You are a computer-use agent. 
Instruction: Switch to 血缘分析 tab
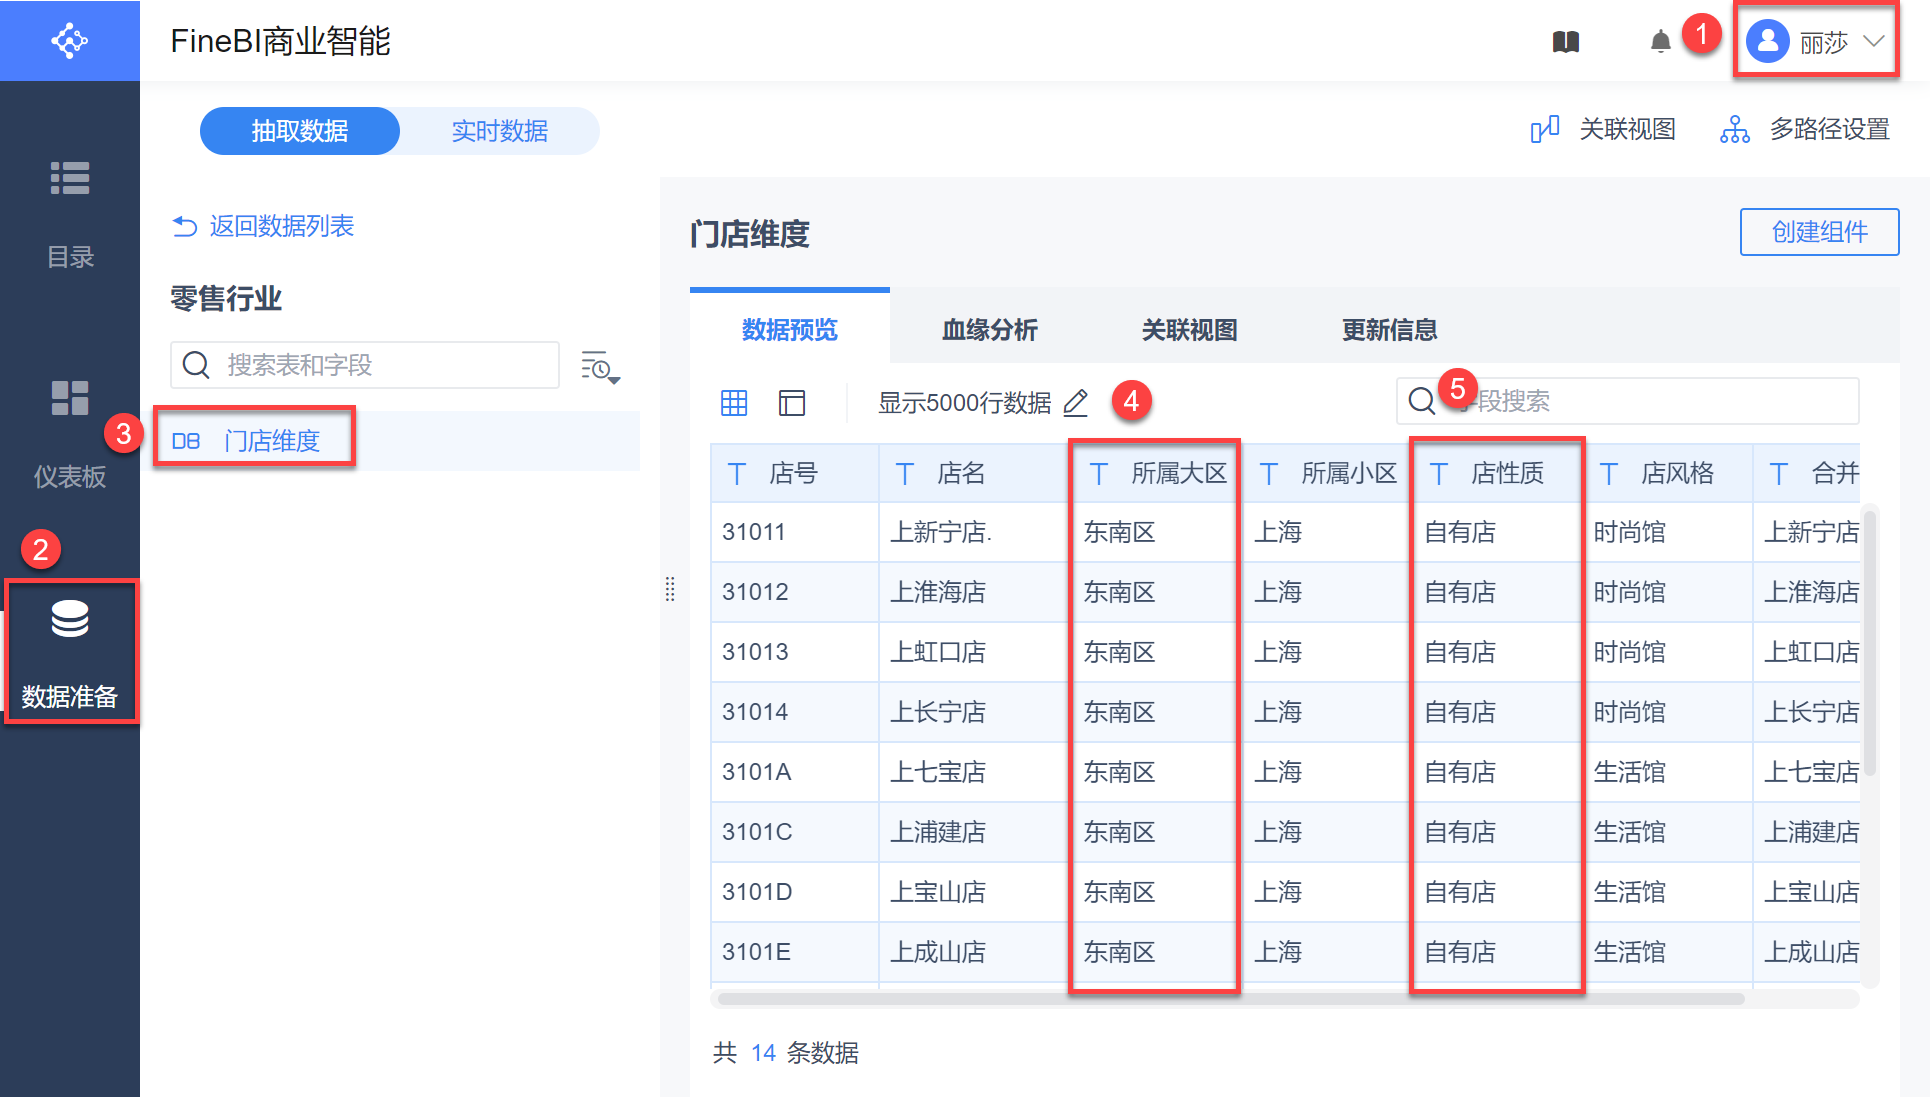tap(989, 330)
